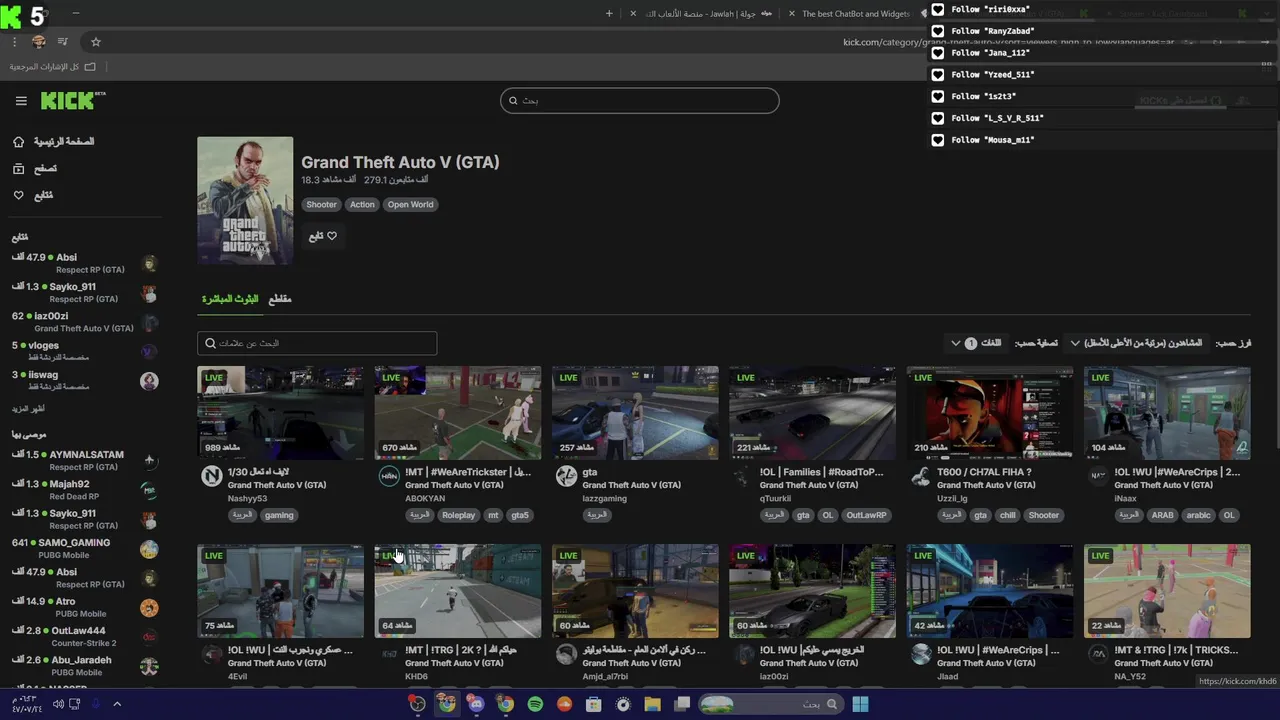
Task: Open the hamburger sidebar menu
Action: pyautogui.click(x=21, y=101)
